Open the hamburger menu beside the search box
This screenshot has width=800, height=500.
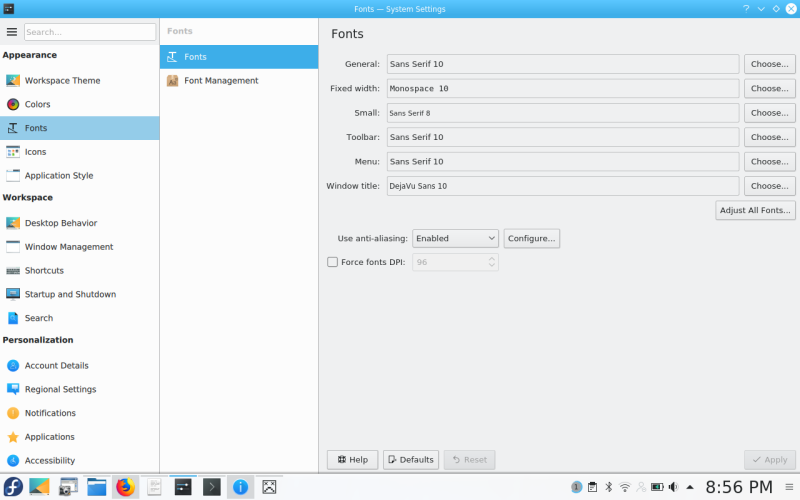pyautogui.click(x=12, y=32)
